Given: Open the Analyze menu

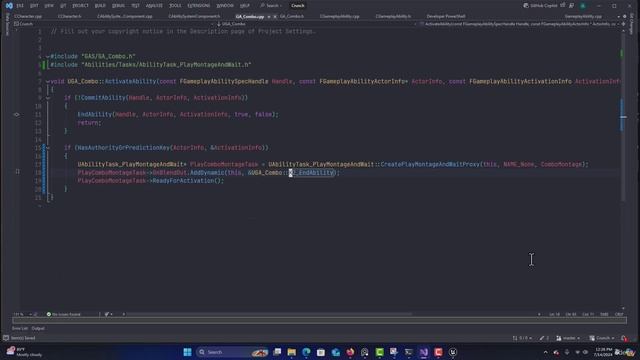Looking at the screenshot, I should pyautogui.click(x=154, y=6).
